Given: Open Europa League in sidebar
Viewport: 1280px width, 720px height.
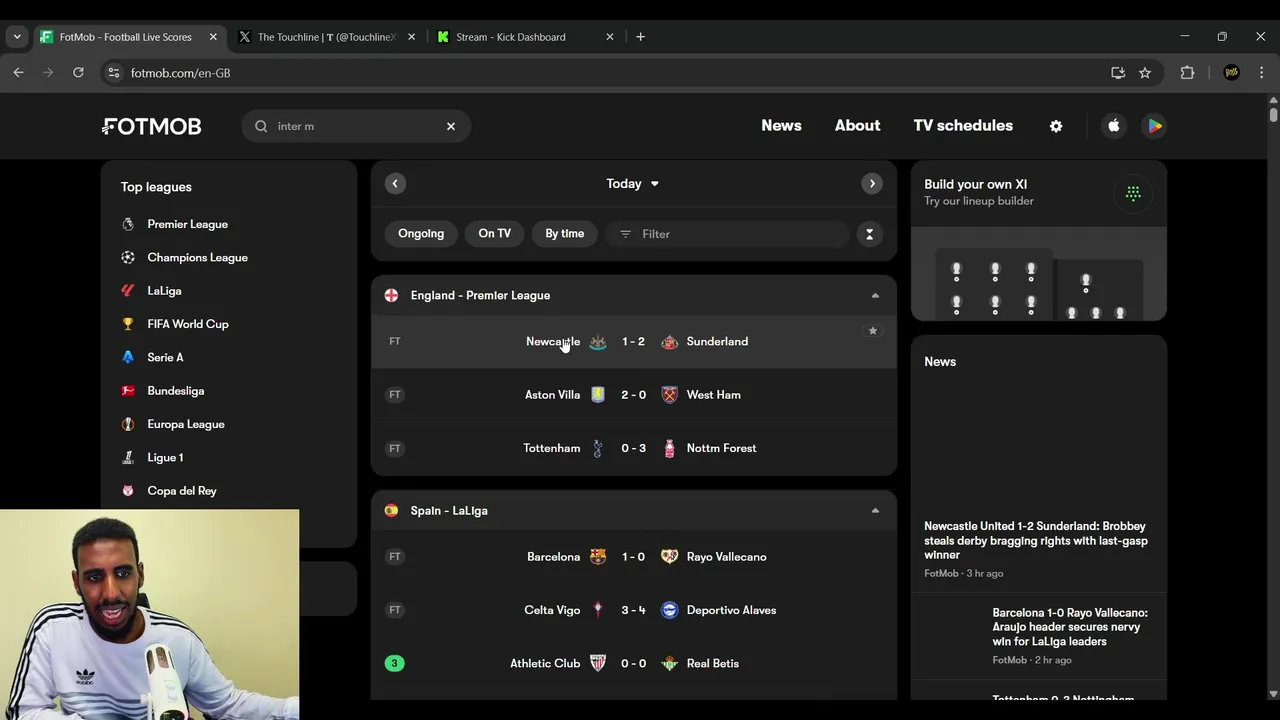Looking at the screenshot, I should [x=186, y=424].
